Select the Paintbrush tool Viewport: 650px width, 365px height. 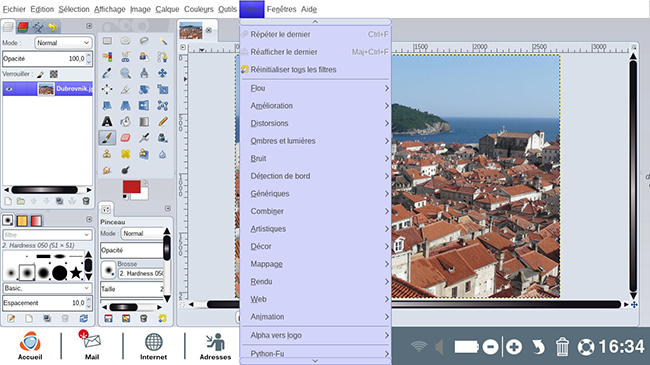point(107,138)
